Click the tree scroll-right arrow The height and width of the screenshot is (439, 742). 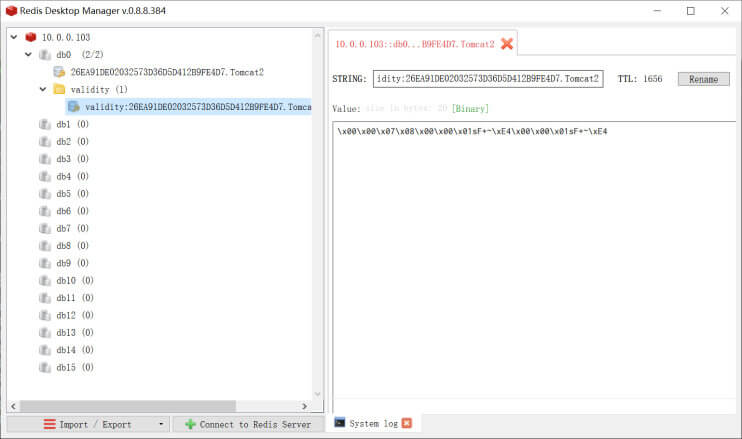click(x=304, y=406)
